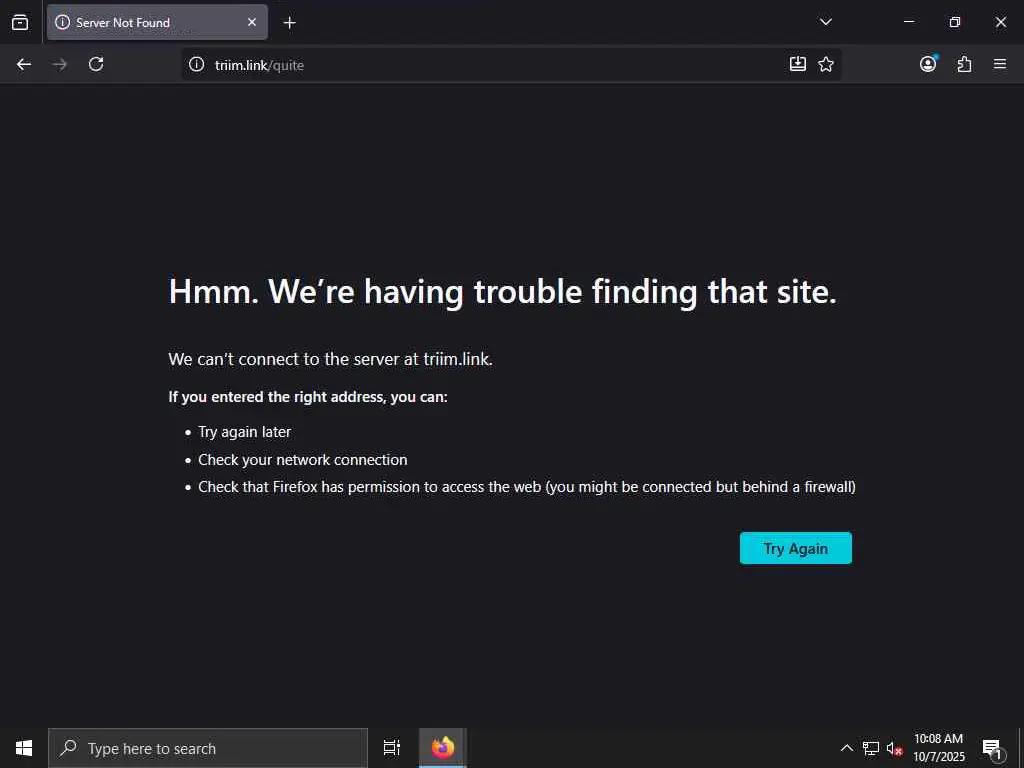This screenshot has width=1024, height=768.
Task: Go back one page
Action: point(24,64)
